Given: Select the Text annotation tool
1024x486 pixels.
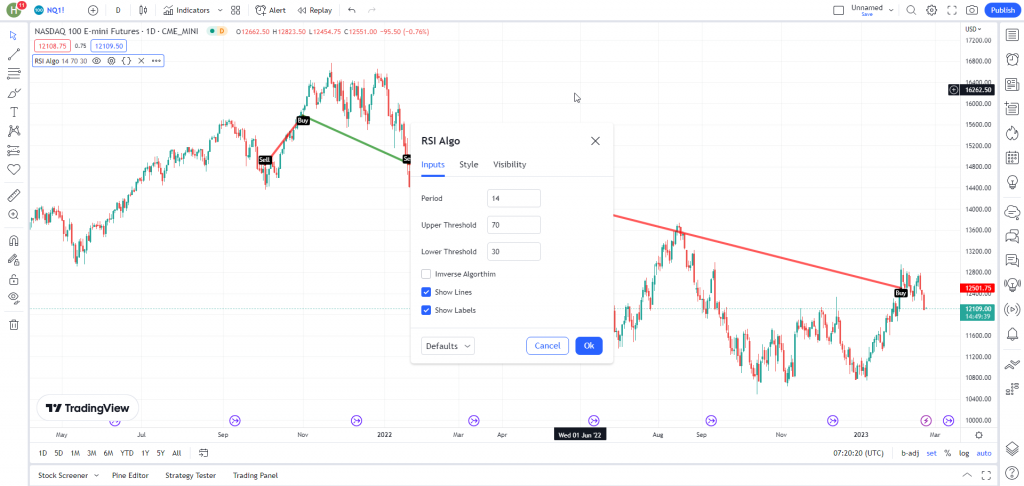Looking at the screenshot, I should tap(14, 111).
